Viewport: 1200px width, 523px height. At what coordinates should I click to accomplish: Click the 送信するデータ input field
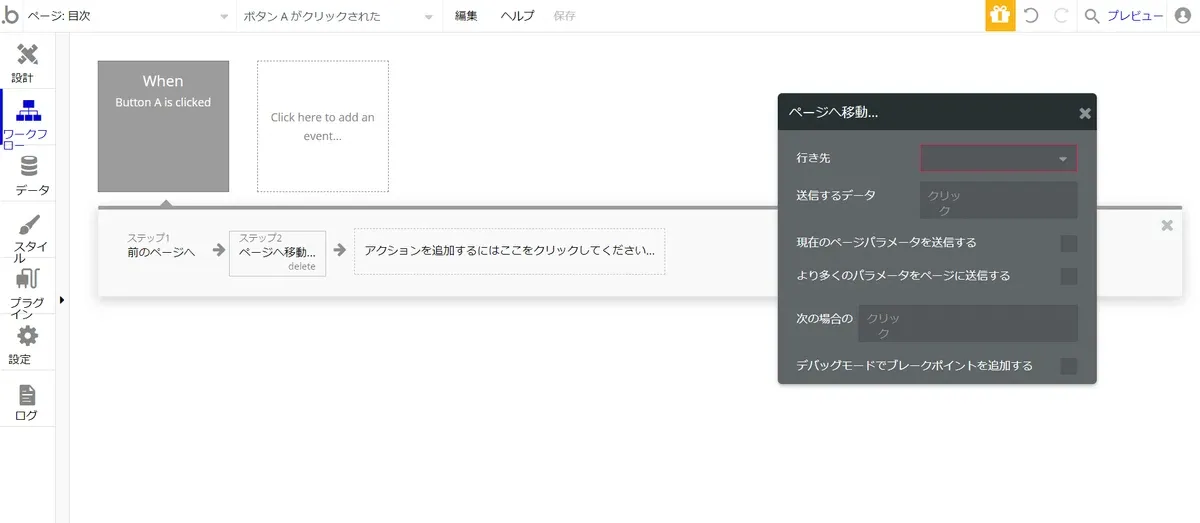(999, 200)
